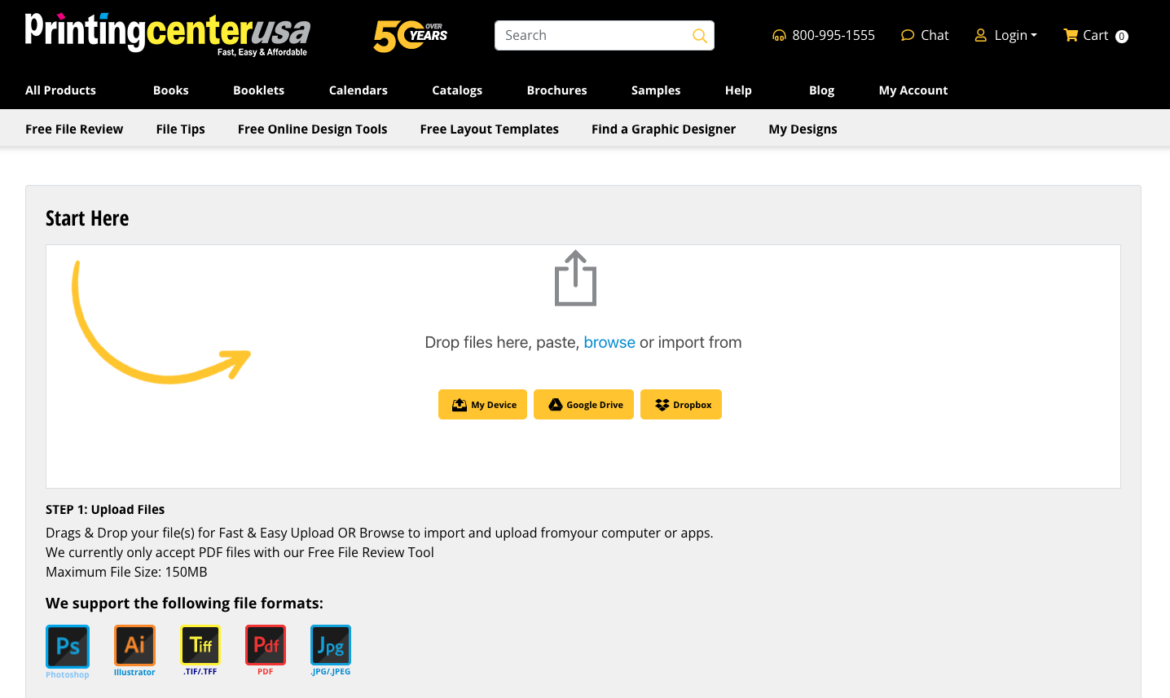Import files from Dropbox
This screenshot has width=1170, height=698.
click(681, 405)
